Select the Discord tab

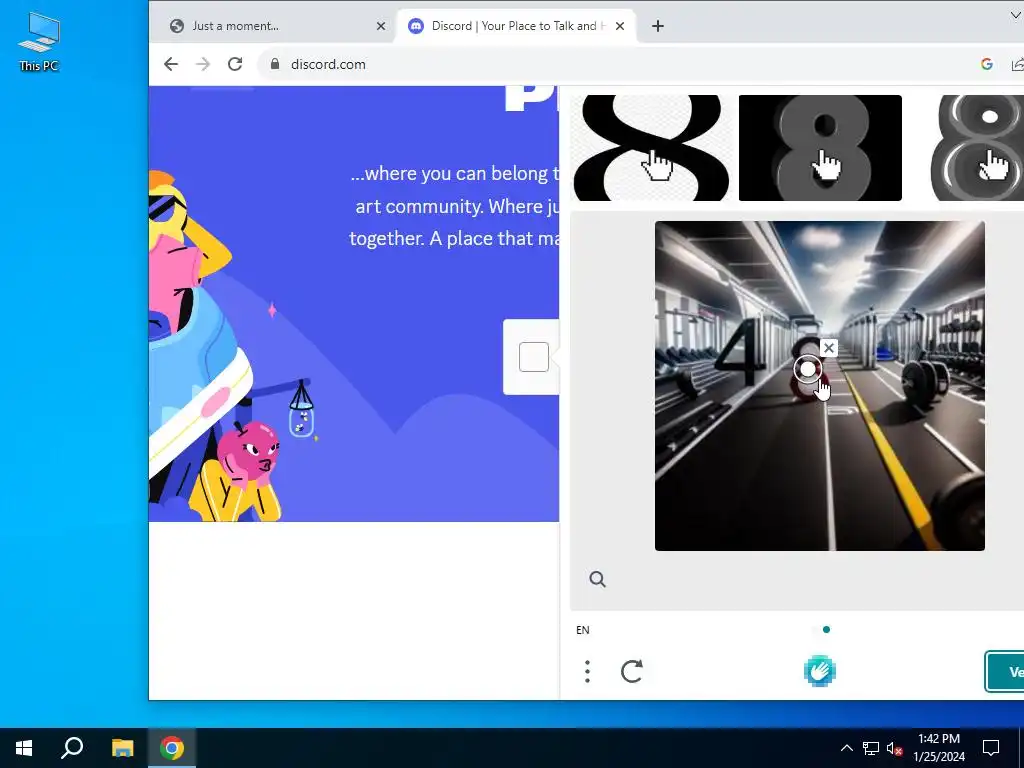point(516,26)
